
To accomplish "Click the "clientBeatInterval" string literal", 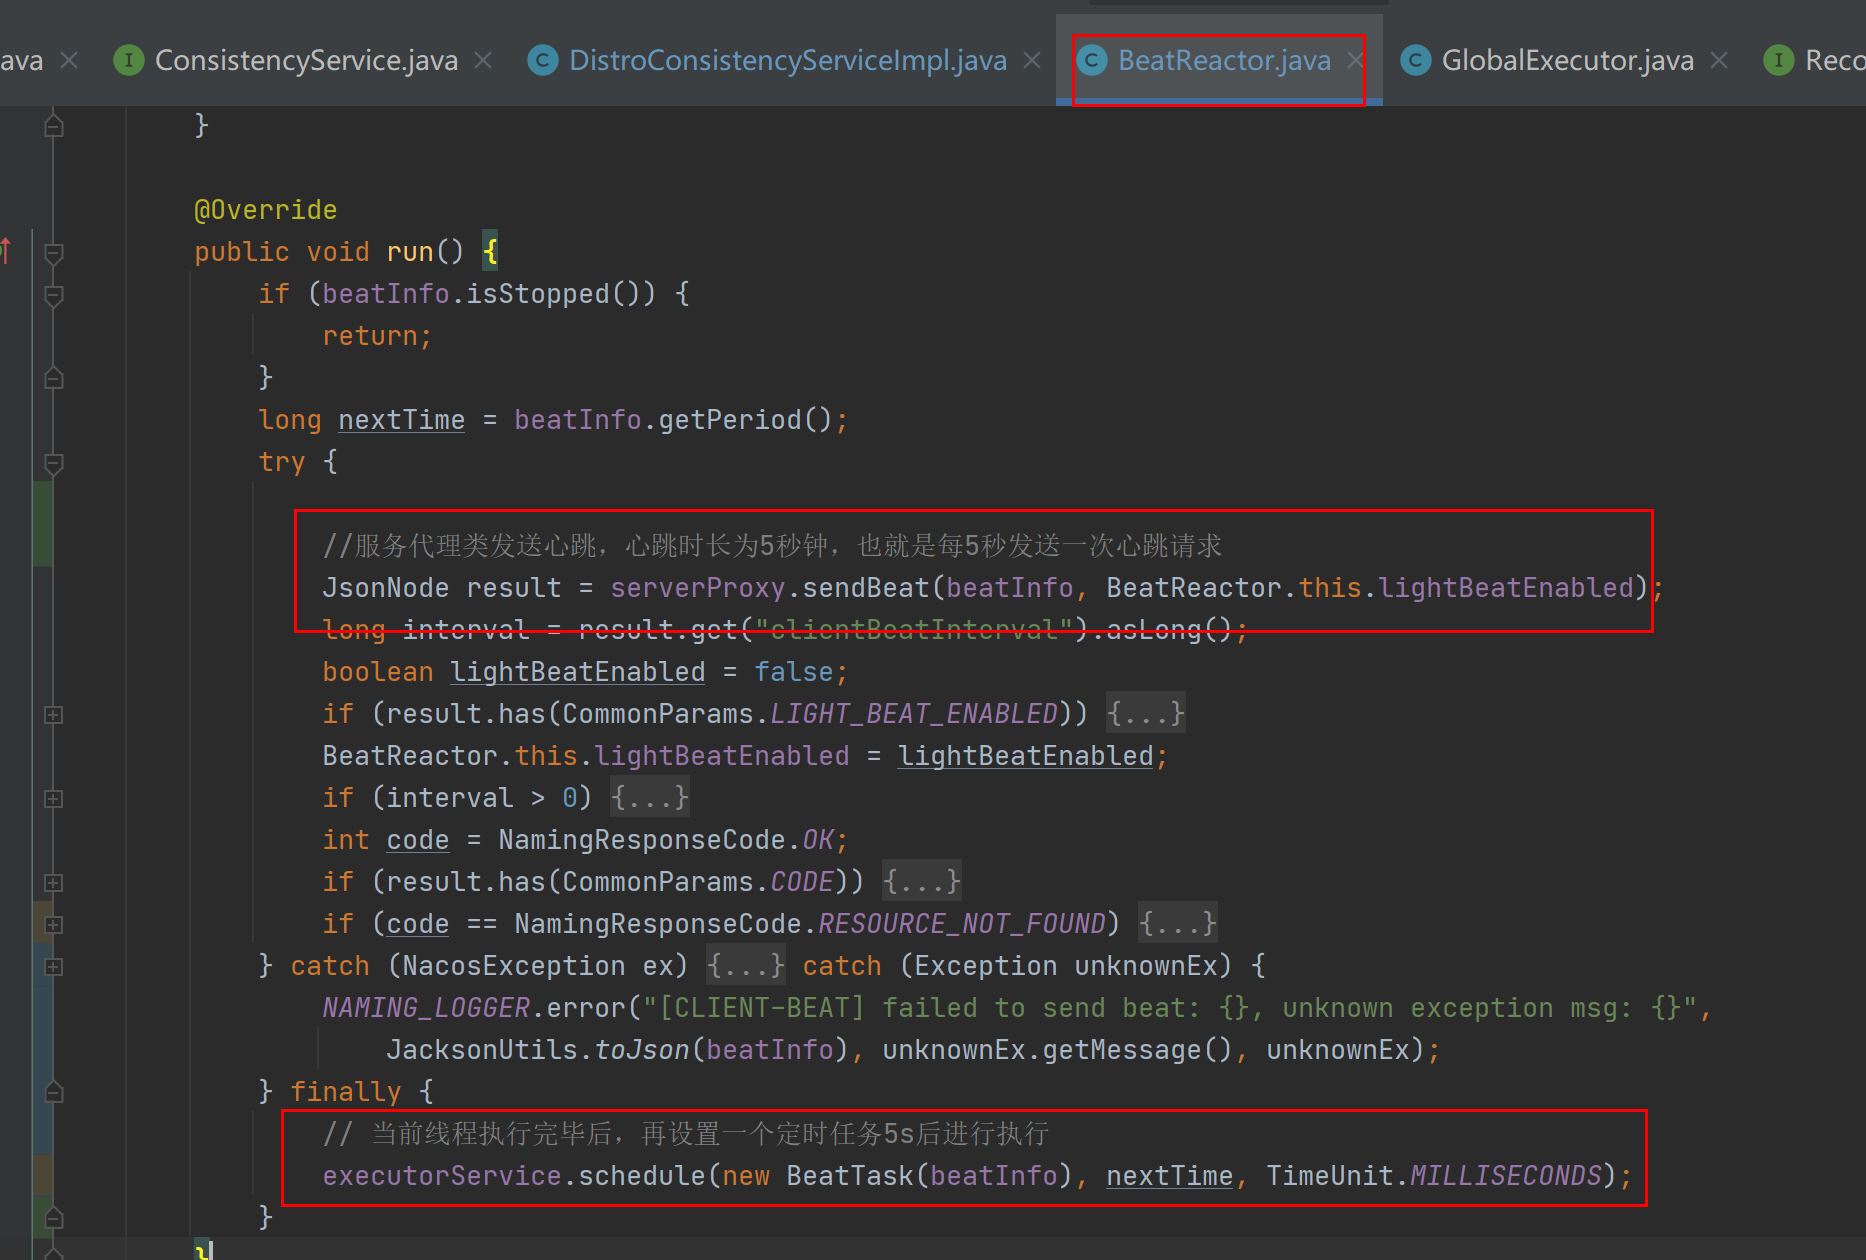I will pos(914,630).
